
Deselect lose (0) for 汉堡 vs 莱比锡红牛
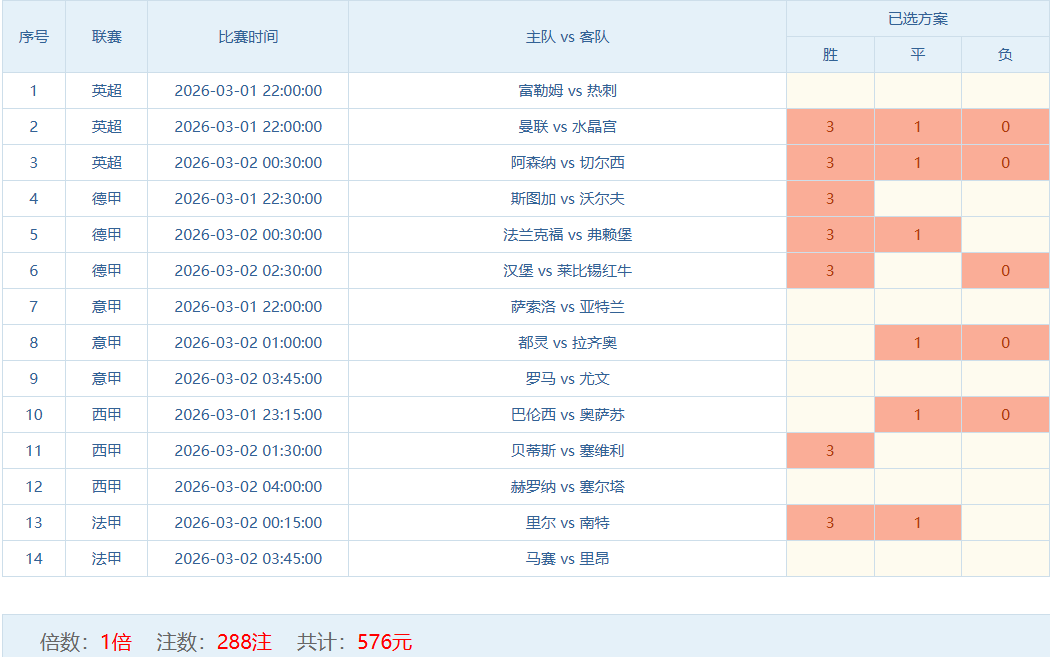tap(1005, 271)
